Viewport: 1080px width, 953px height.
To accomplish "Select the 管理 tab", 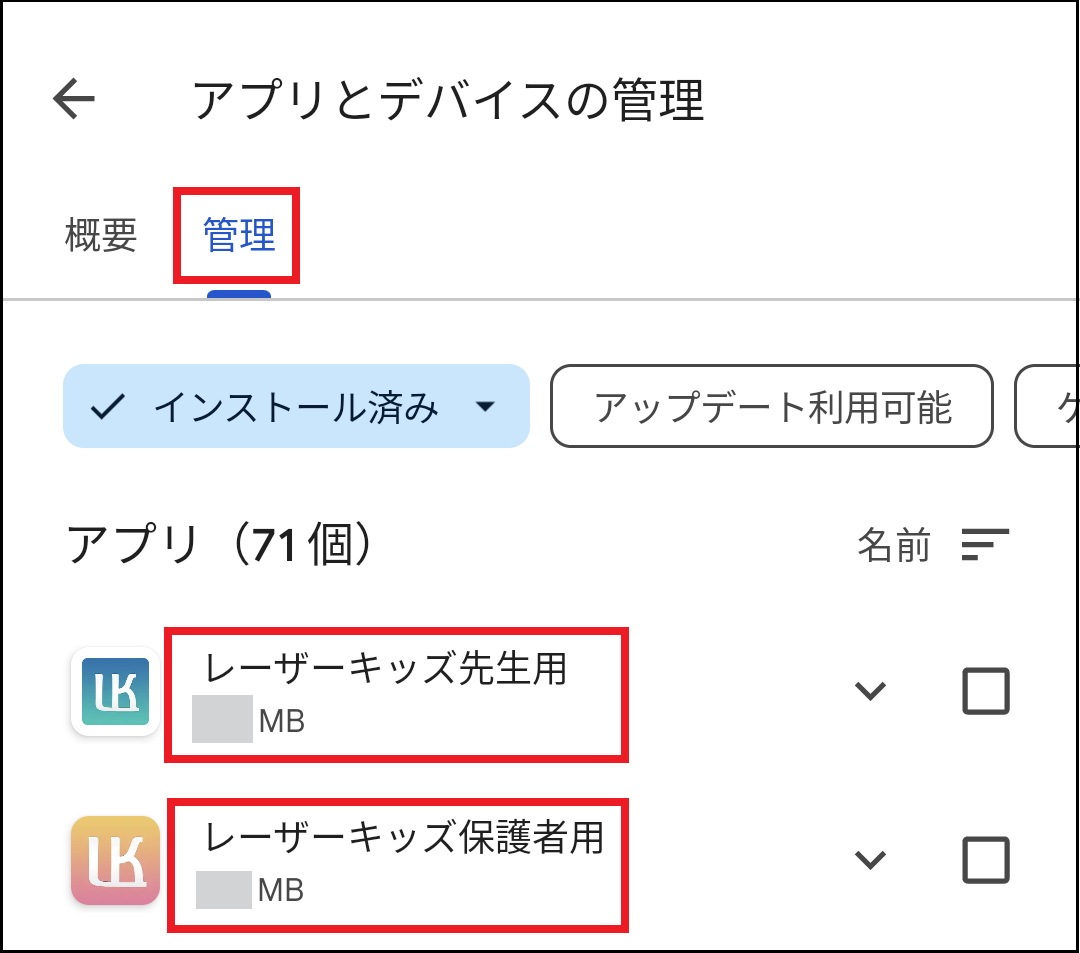I will coord(236,236).
